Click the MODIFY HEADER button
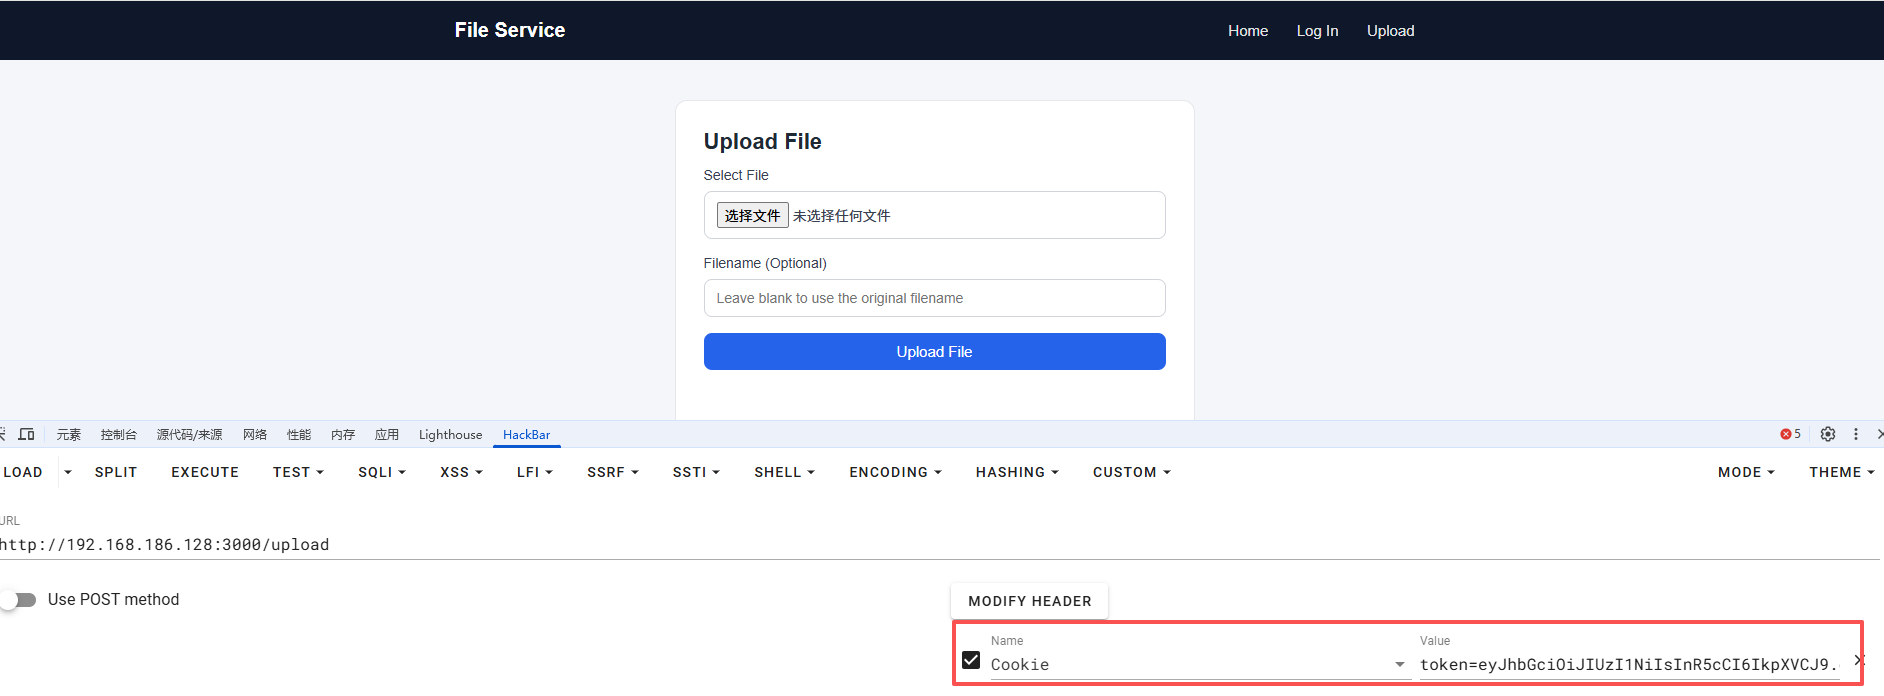This screenshot has width=1884, height=696. tap(1030, 601)
